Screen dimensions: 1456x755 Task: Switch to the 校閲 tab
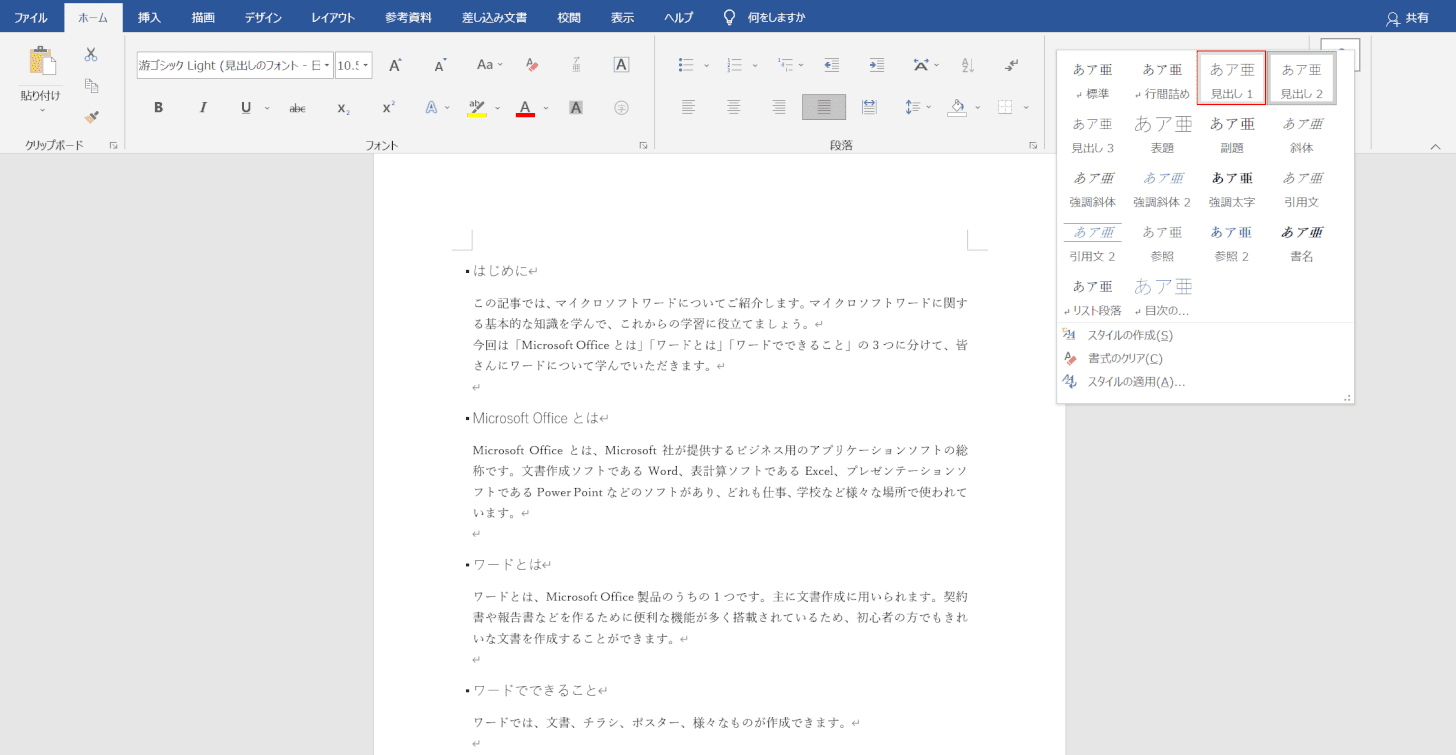click(569, 18)
